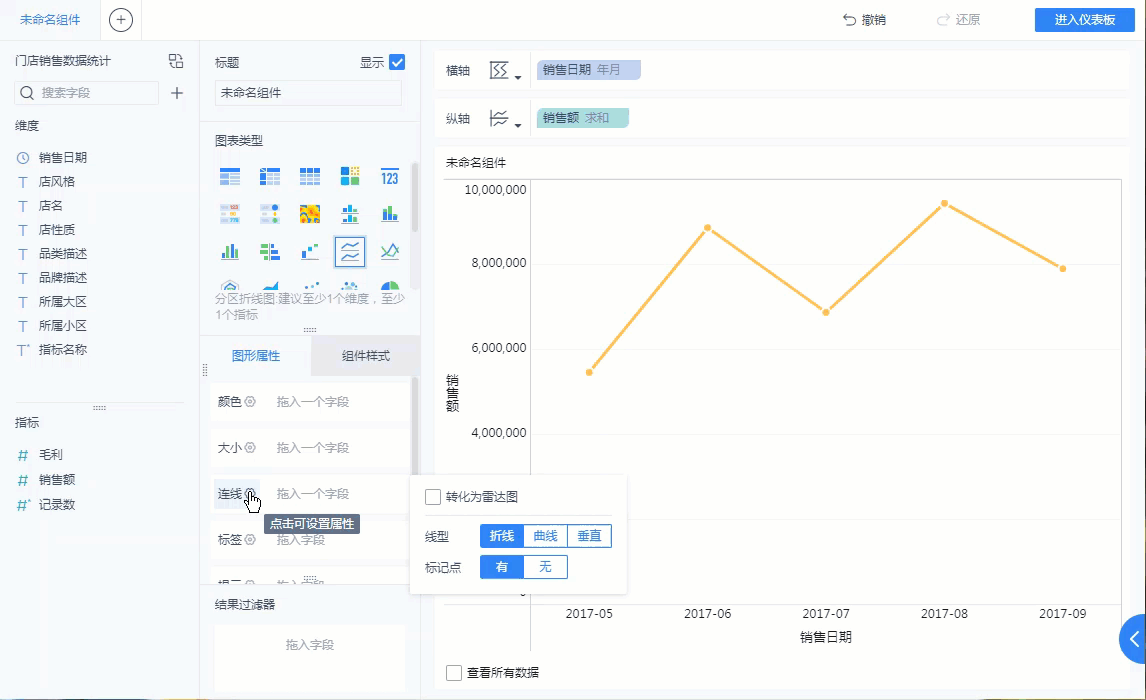Click the chart type list scrollbar
The width and height of the screenshot is (1146, 700).
(414, 197)
